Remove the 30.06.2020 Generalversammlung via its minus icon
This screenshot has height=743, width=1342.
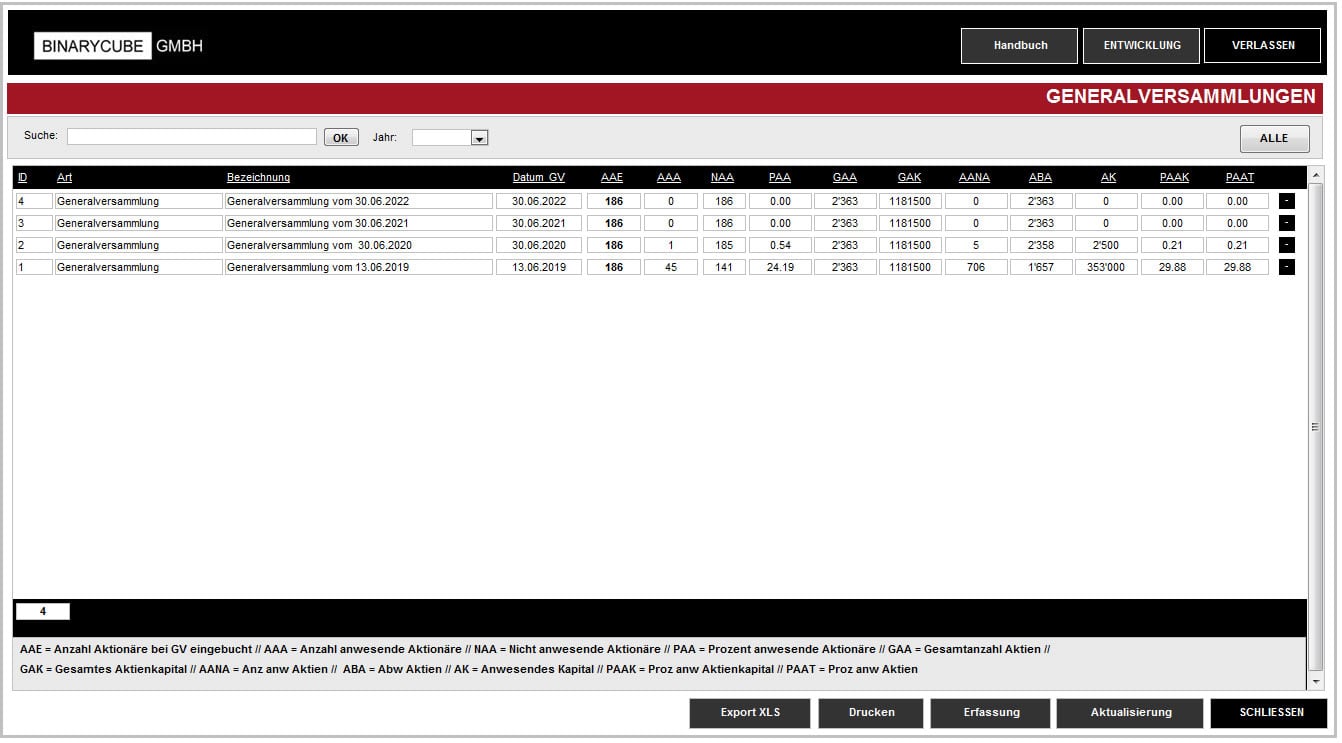click(x=1287, y=245)
